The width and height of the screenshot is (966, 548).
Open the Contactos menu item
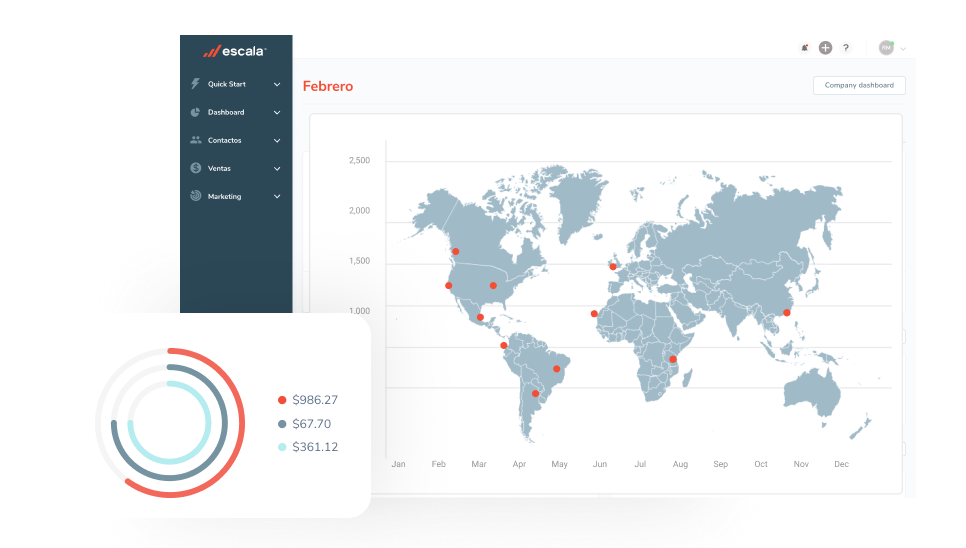pos(236,140)
